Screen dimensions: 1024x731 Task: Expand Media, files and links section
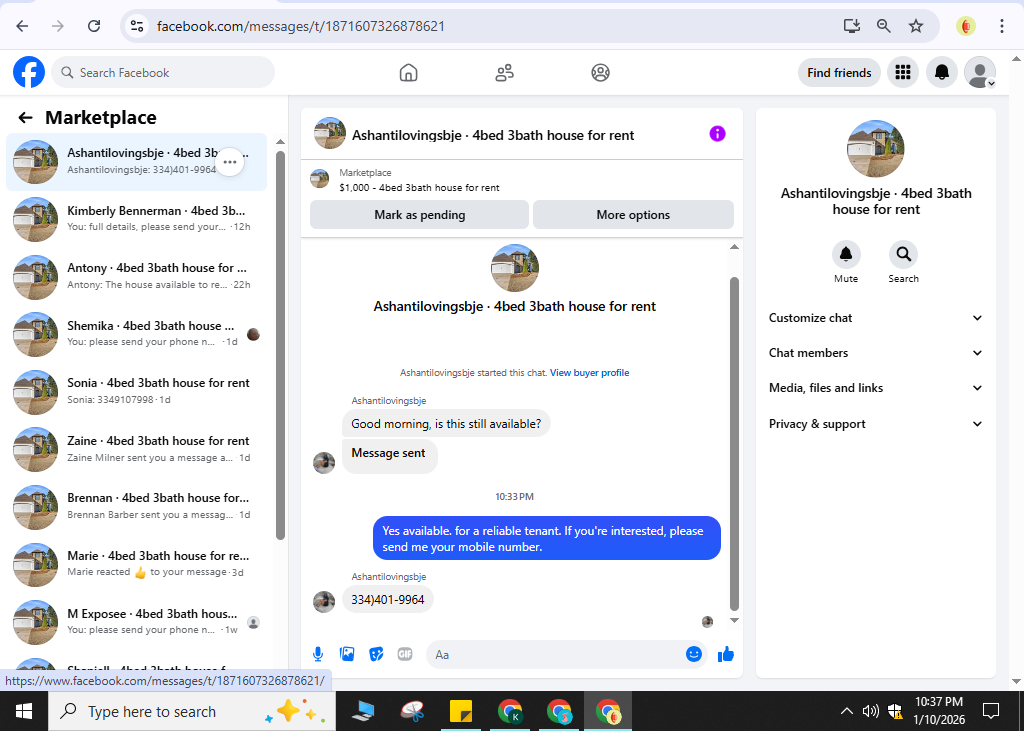[876, 388]
